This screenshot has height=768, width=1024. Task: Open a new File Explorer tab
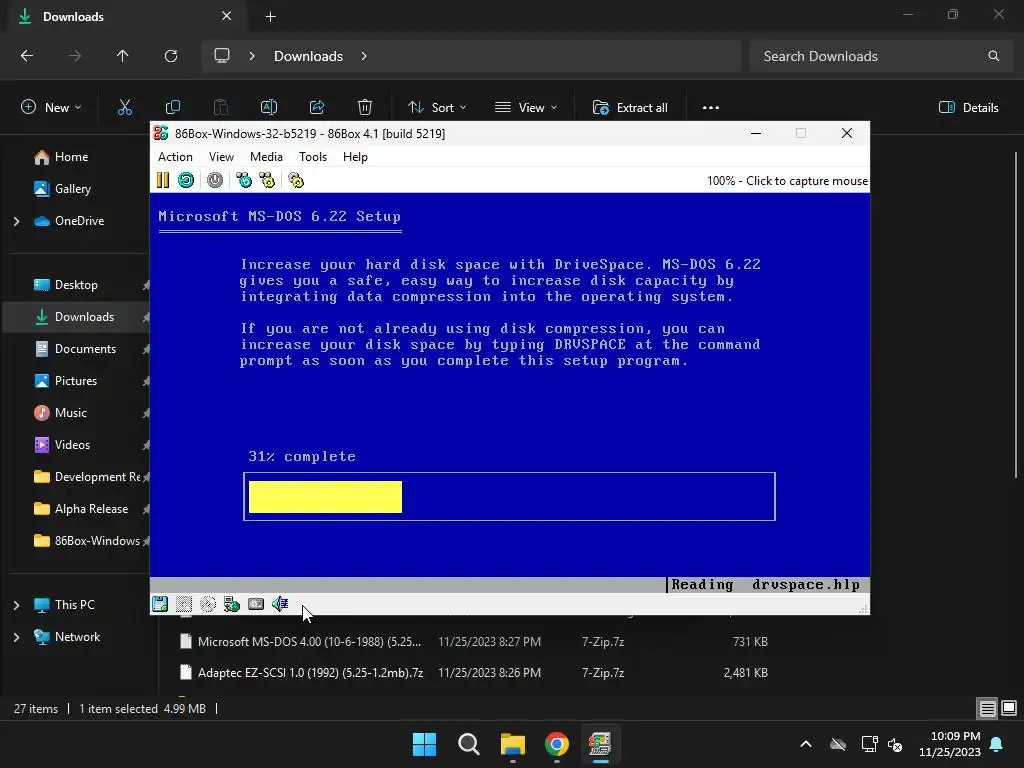pos(270,17)
